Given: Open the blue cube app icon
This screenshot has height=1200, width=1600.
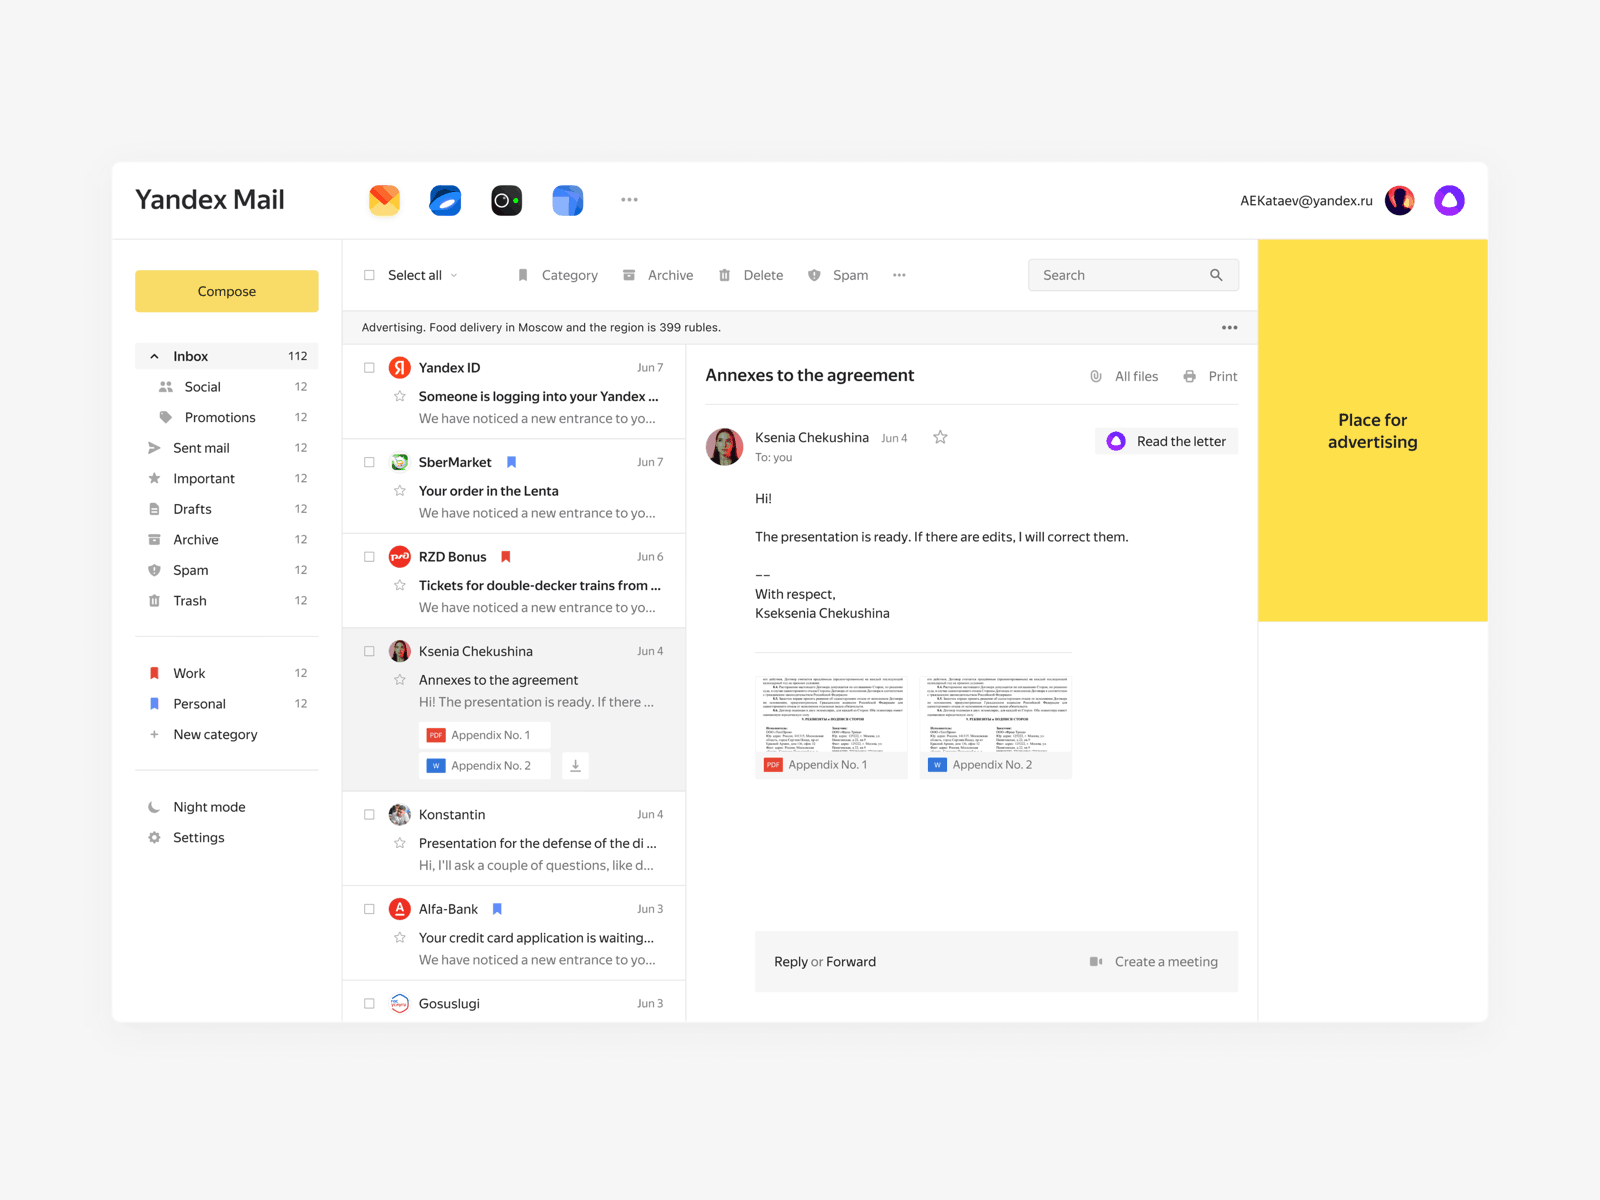Looking at the screenshot, I should (x=567, y=200).
